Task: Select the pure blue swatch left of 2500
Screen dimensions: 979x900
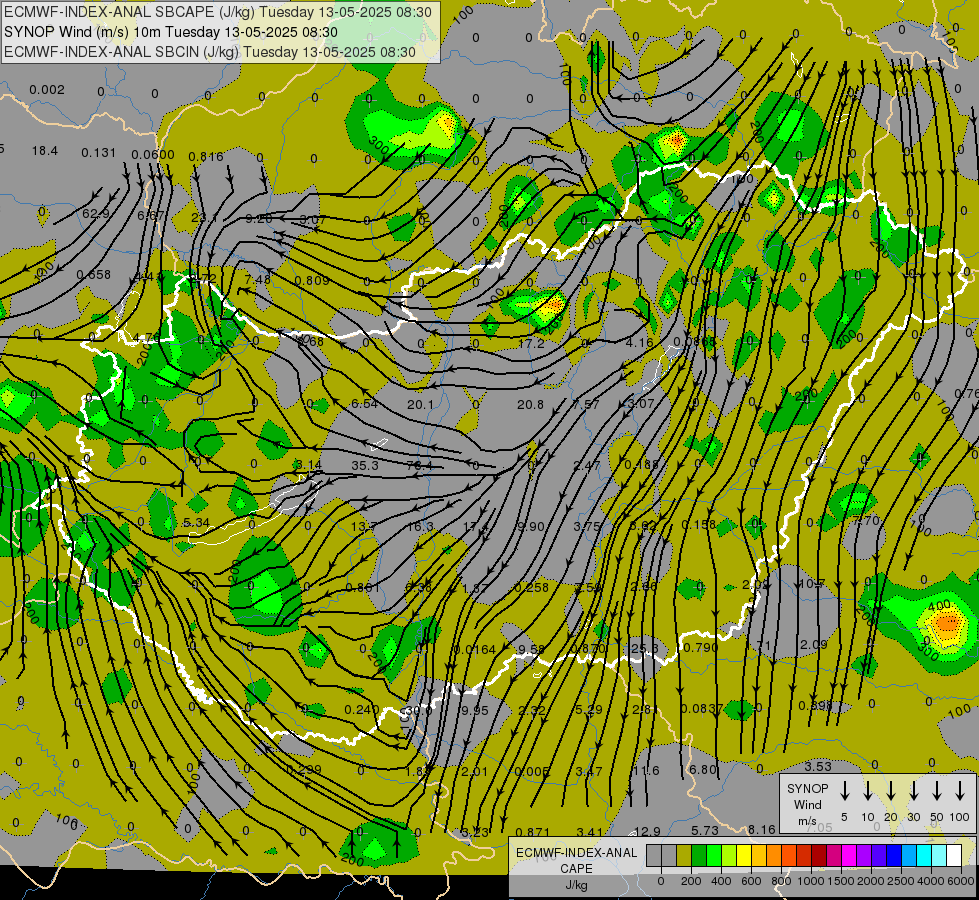Action: point(894,856)
